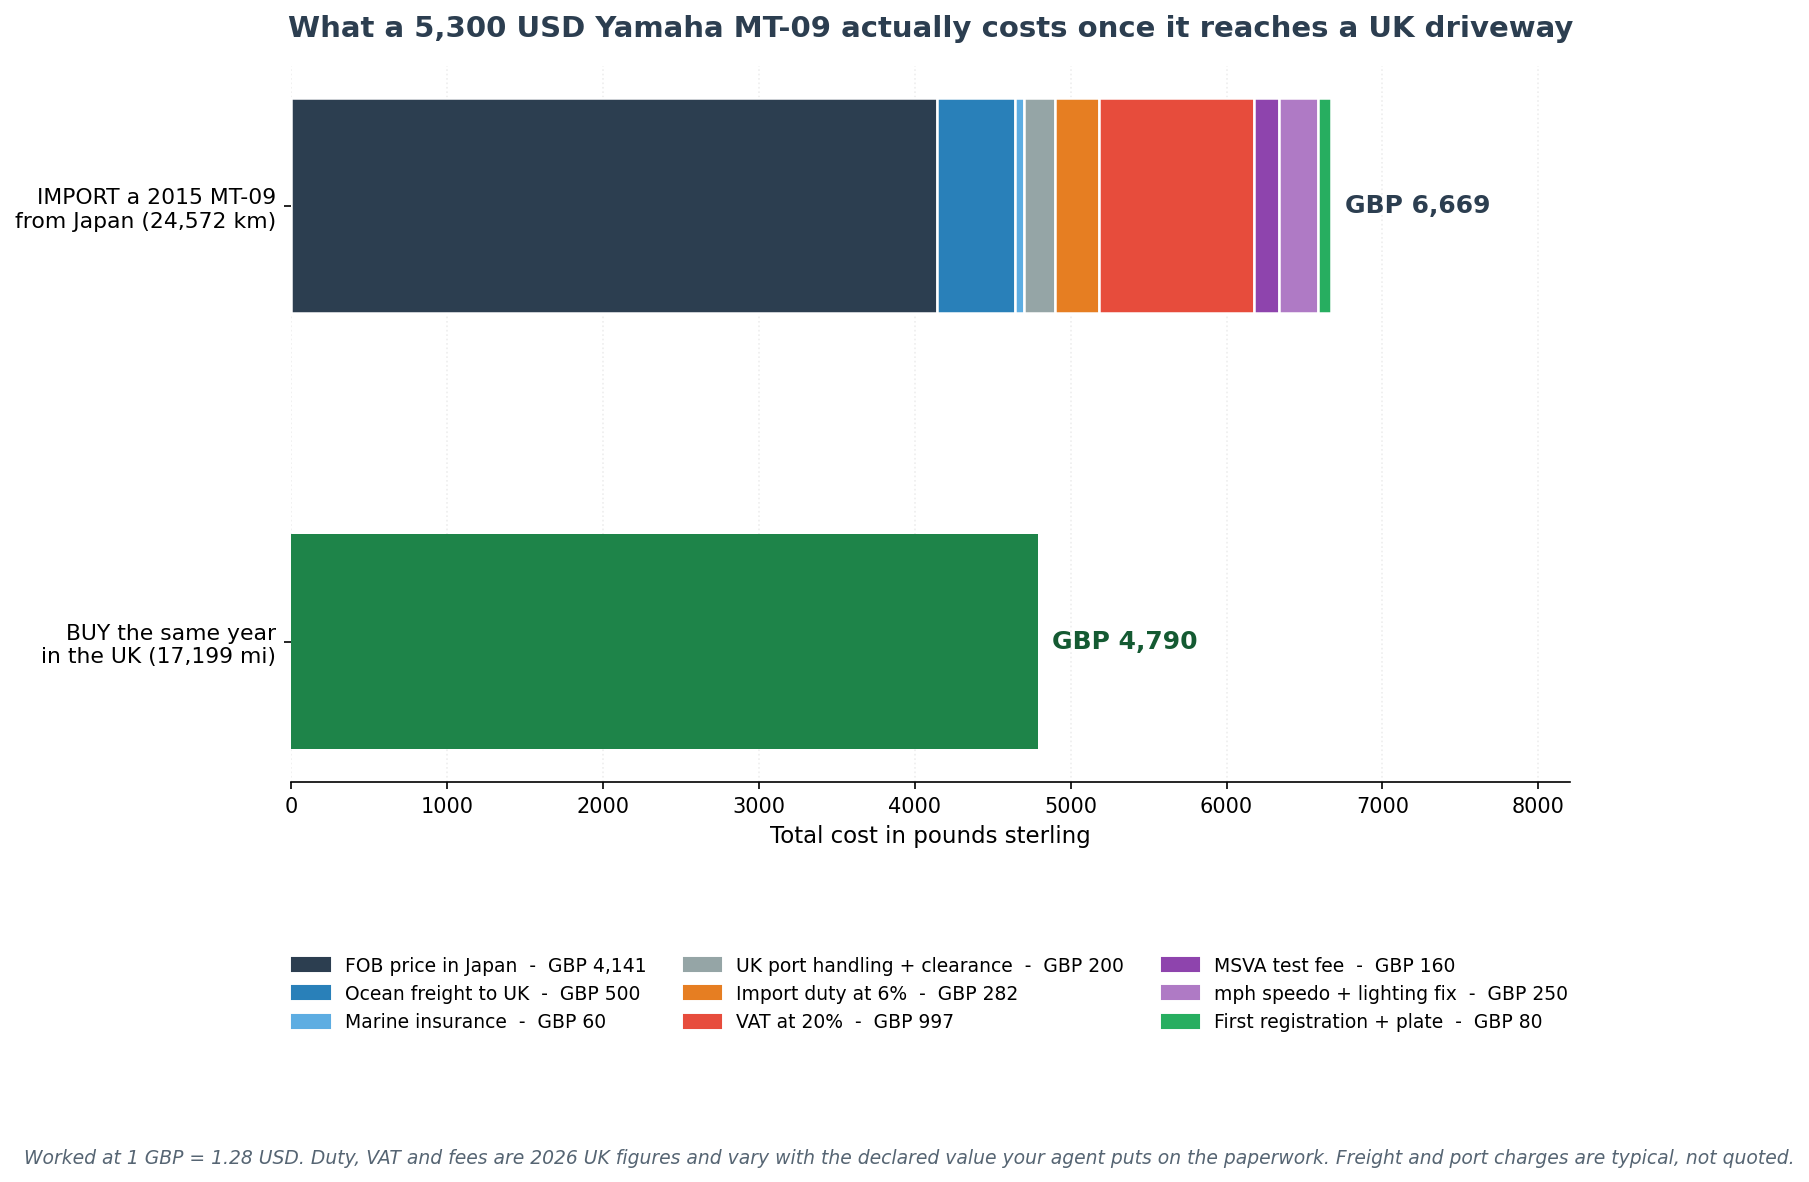Screen dimensions: 1809x1182
Task: Click the BUY the same year axis label
Action: 158,644
